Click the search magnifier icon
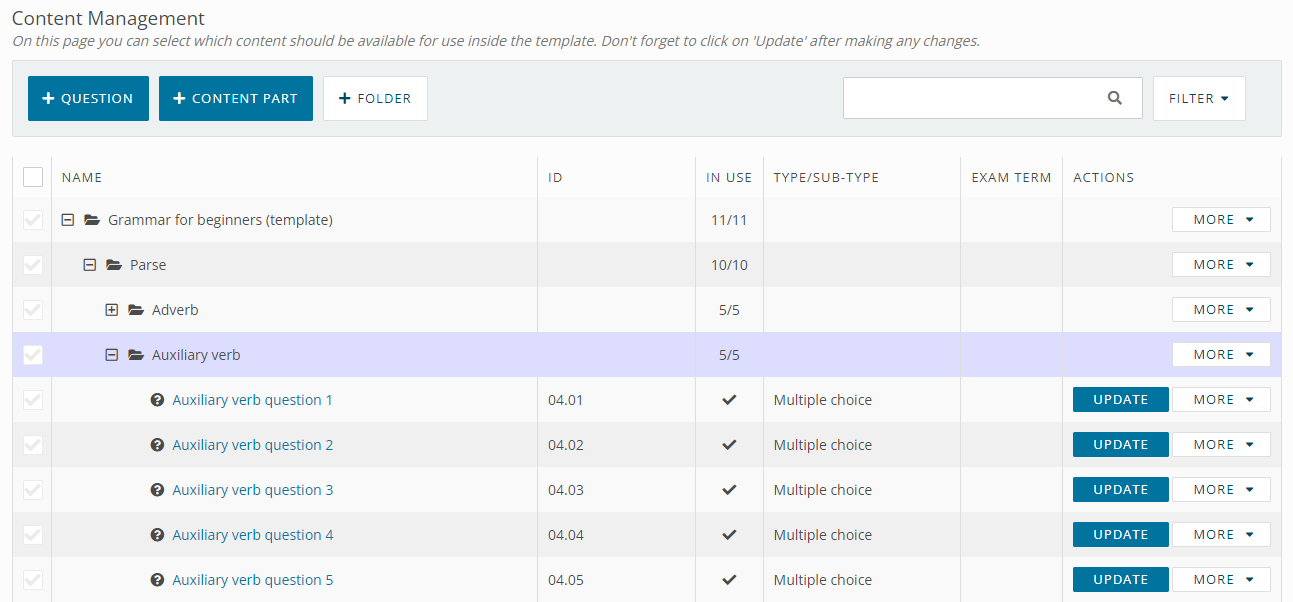Screen dimensions: 1293x602 [1115, 98]
